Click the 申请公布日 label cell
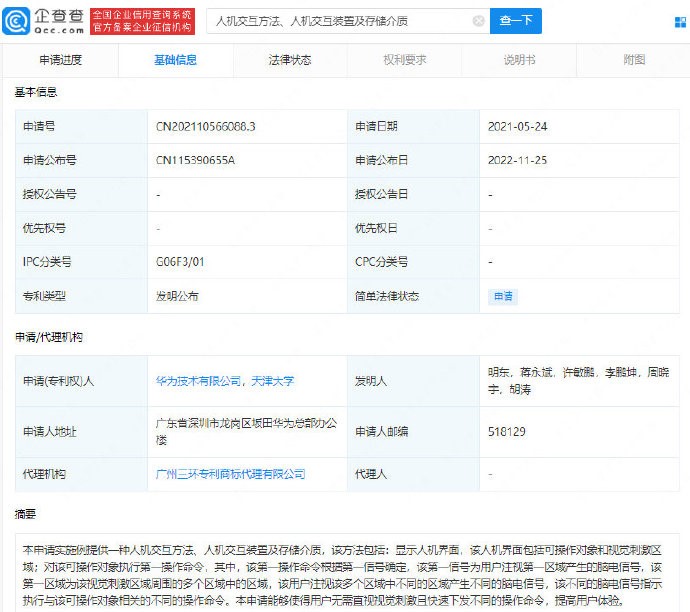 (x=414, y=160)
